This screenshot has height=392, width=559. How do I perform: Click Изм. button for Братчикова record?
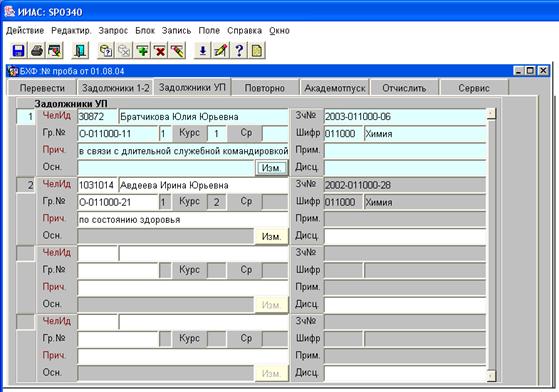click(271, 167)
